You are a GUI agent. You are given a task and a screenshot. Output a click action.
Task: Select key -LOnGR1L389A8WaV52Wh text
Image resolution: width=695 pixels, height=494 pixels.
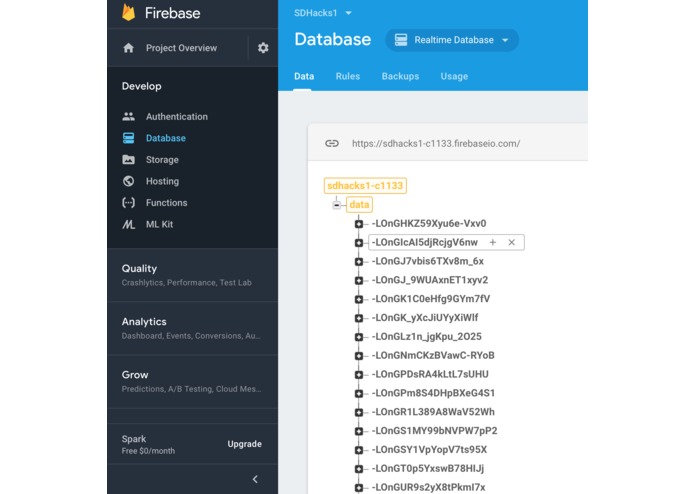(433, 412)
